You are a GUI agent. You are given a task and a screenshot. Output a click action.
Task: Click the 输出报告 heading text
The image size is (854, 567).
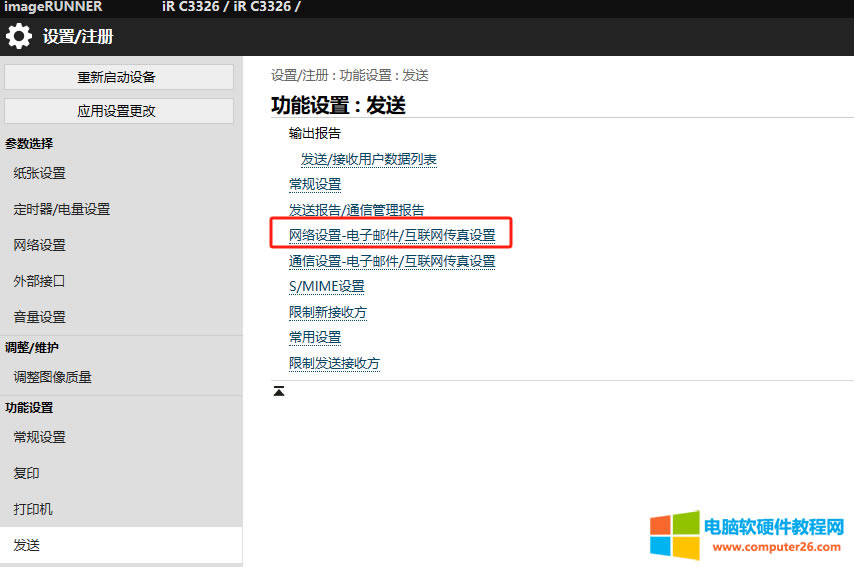tap(315, 133)
